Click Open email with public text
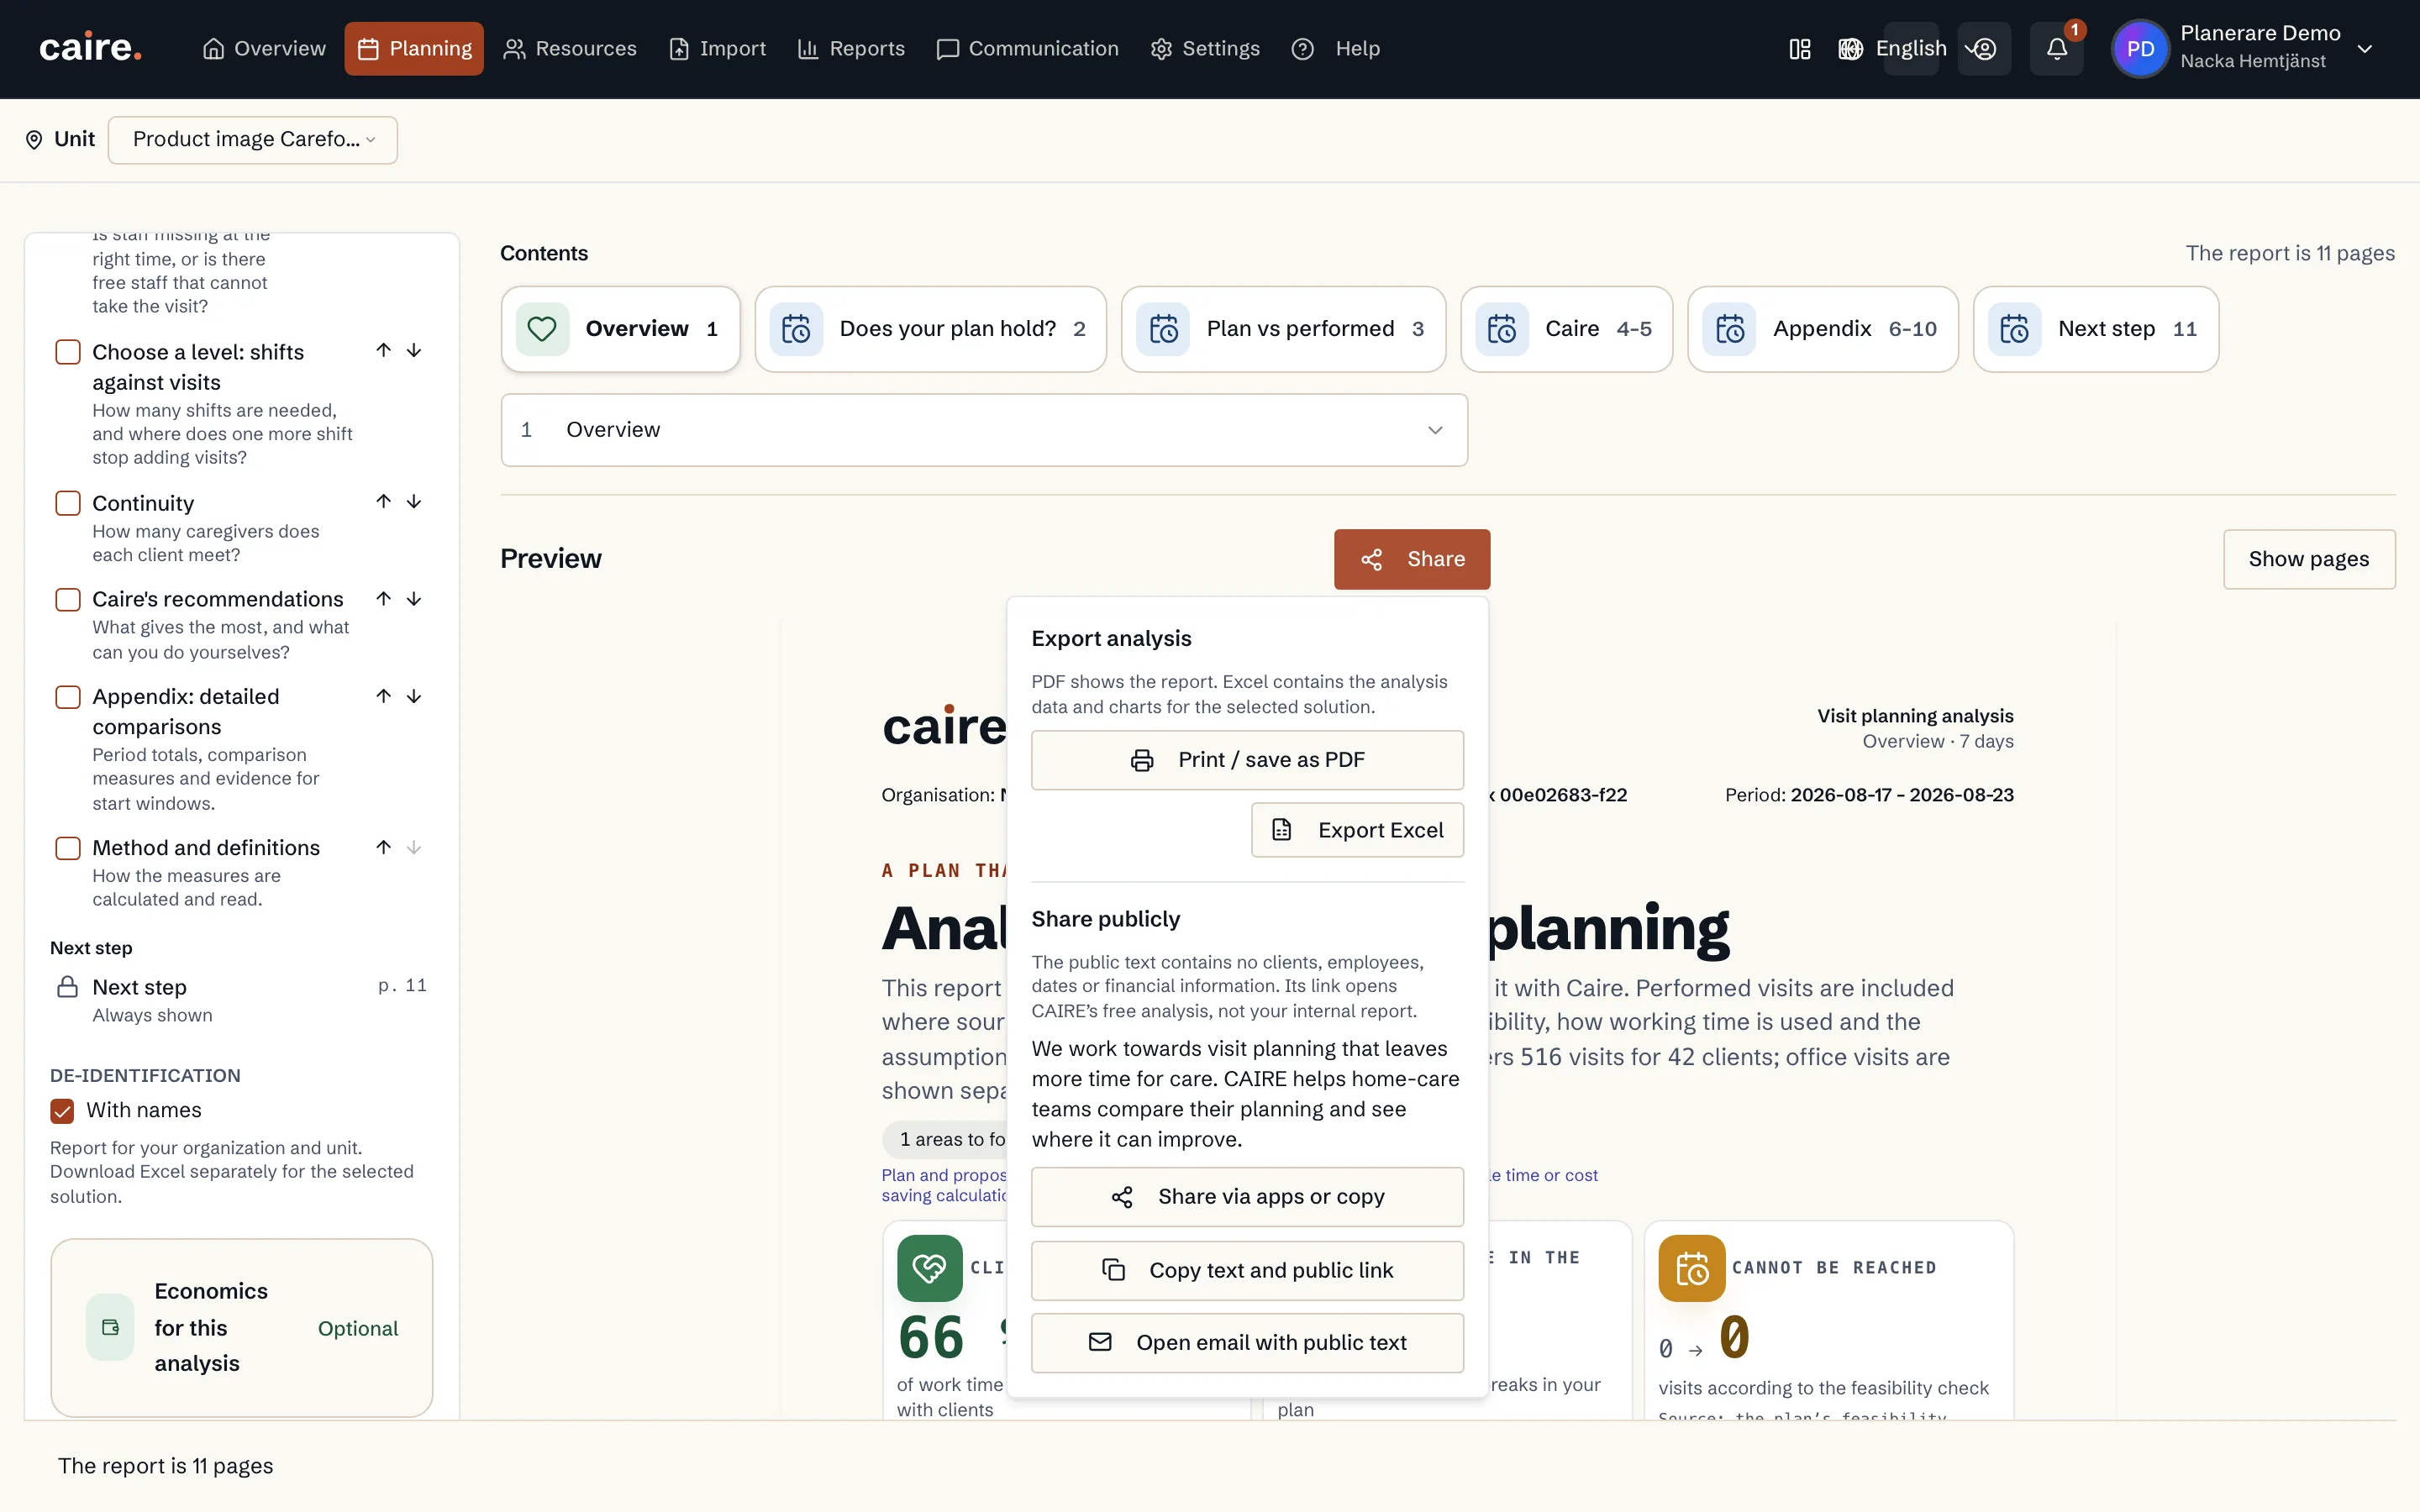This screenshot has height=1512, width=2420. pyautogui.click(x=1247, y=1343)
